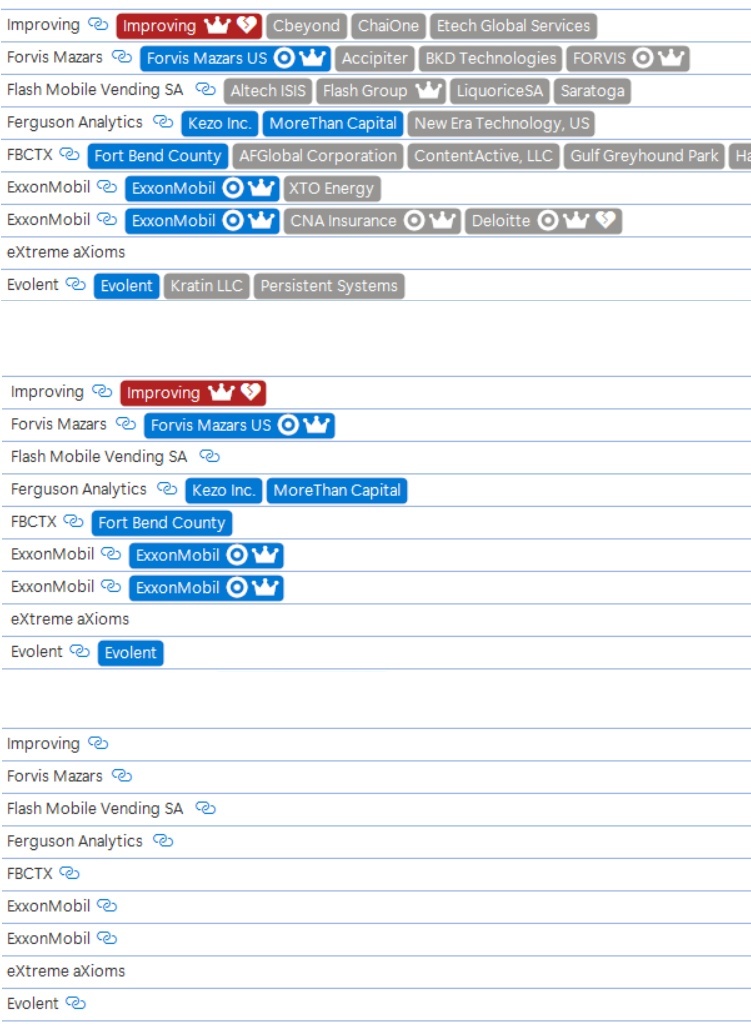Click the crown icon on gray FORVIS tag
751x1029 pixels.
(671, 58)
